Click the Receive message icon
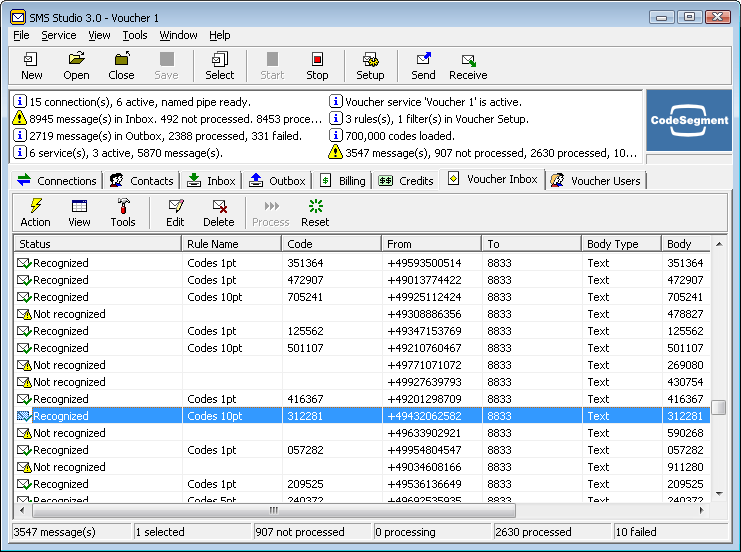741x552 pixels. pyautogui.click(x=468, y=66)
